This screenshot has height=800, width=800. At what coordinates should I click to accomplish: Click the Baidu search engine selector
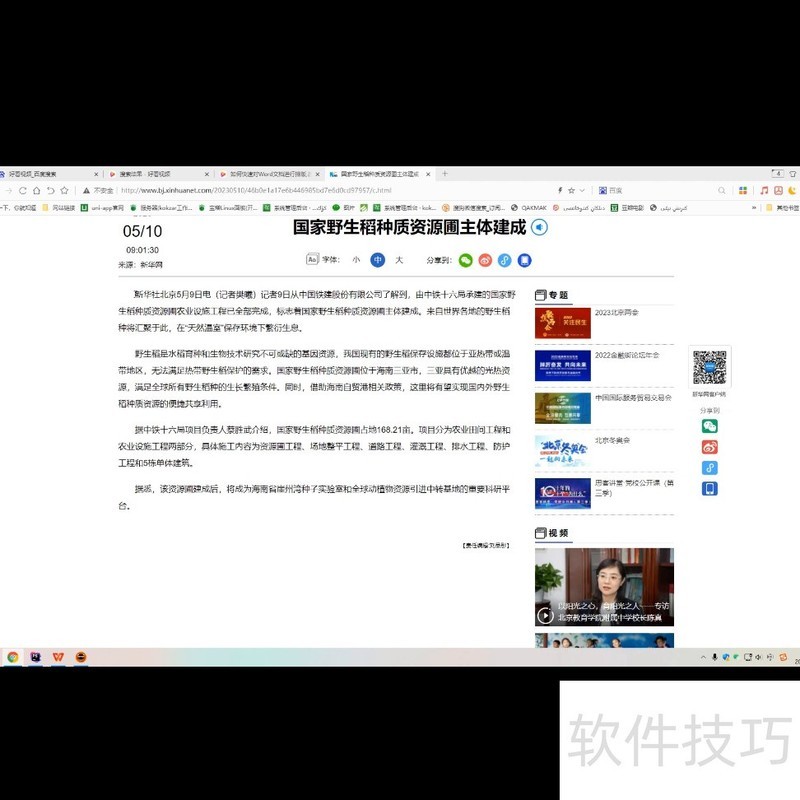tap(610, 190)
